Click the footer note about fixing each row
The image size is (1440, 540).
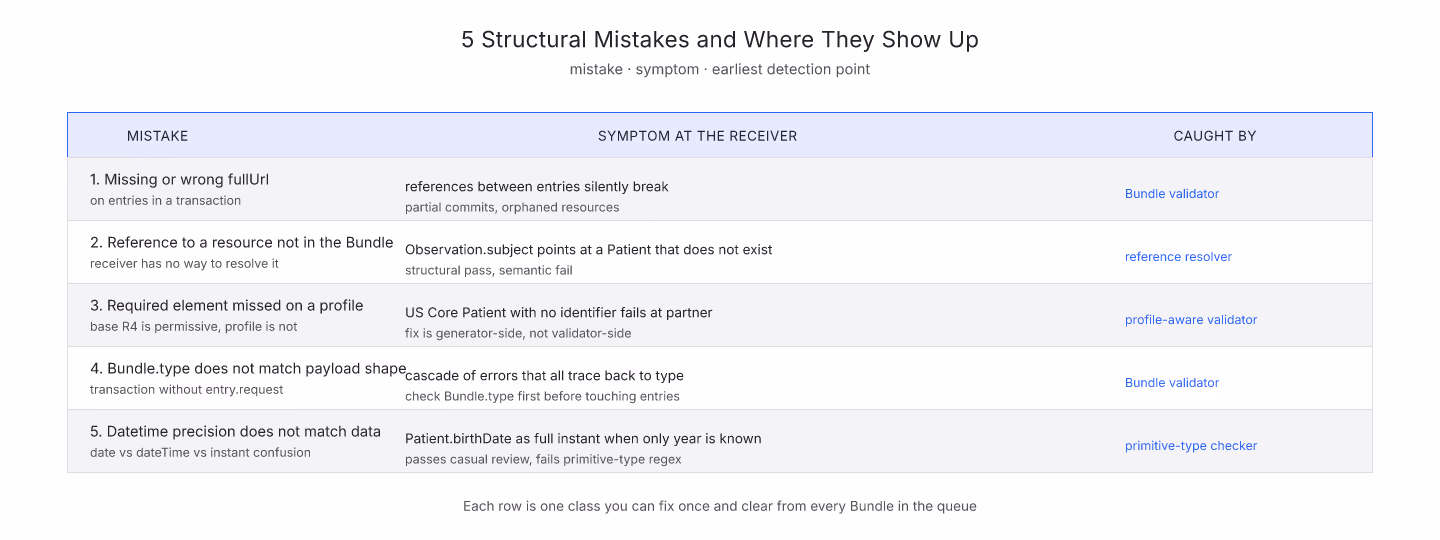(x=719, y=507)
